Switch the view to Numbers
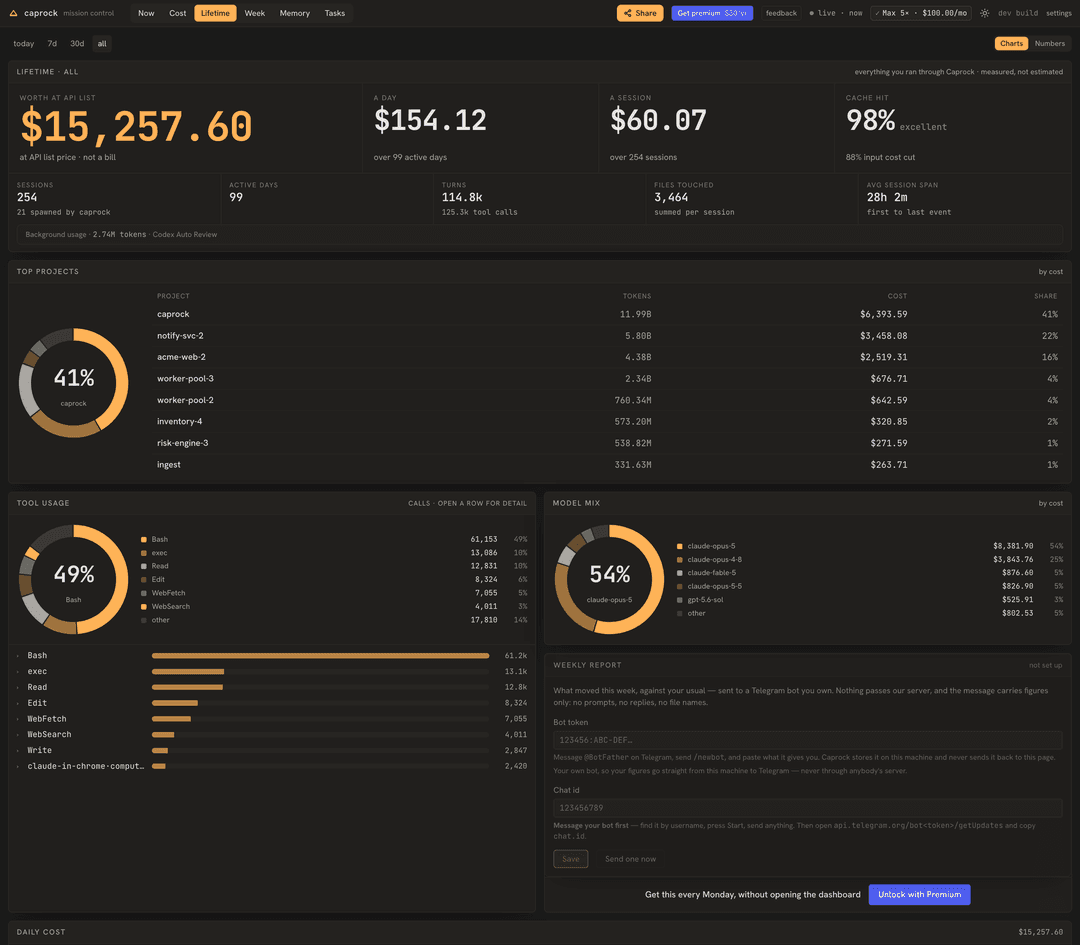Image resolution: width=1080 pixels, height=945 pixels. pos(1050,43)
